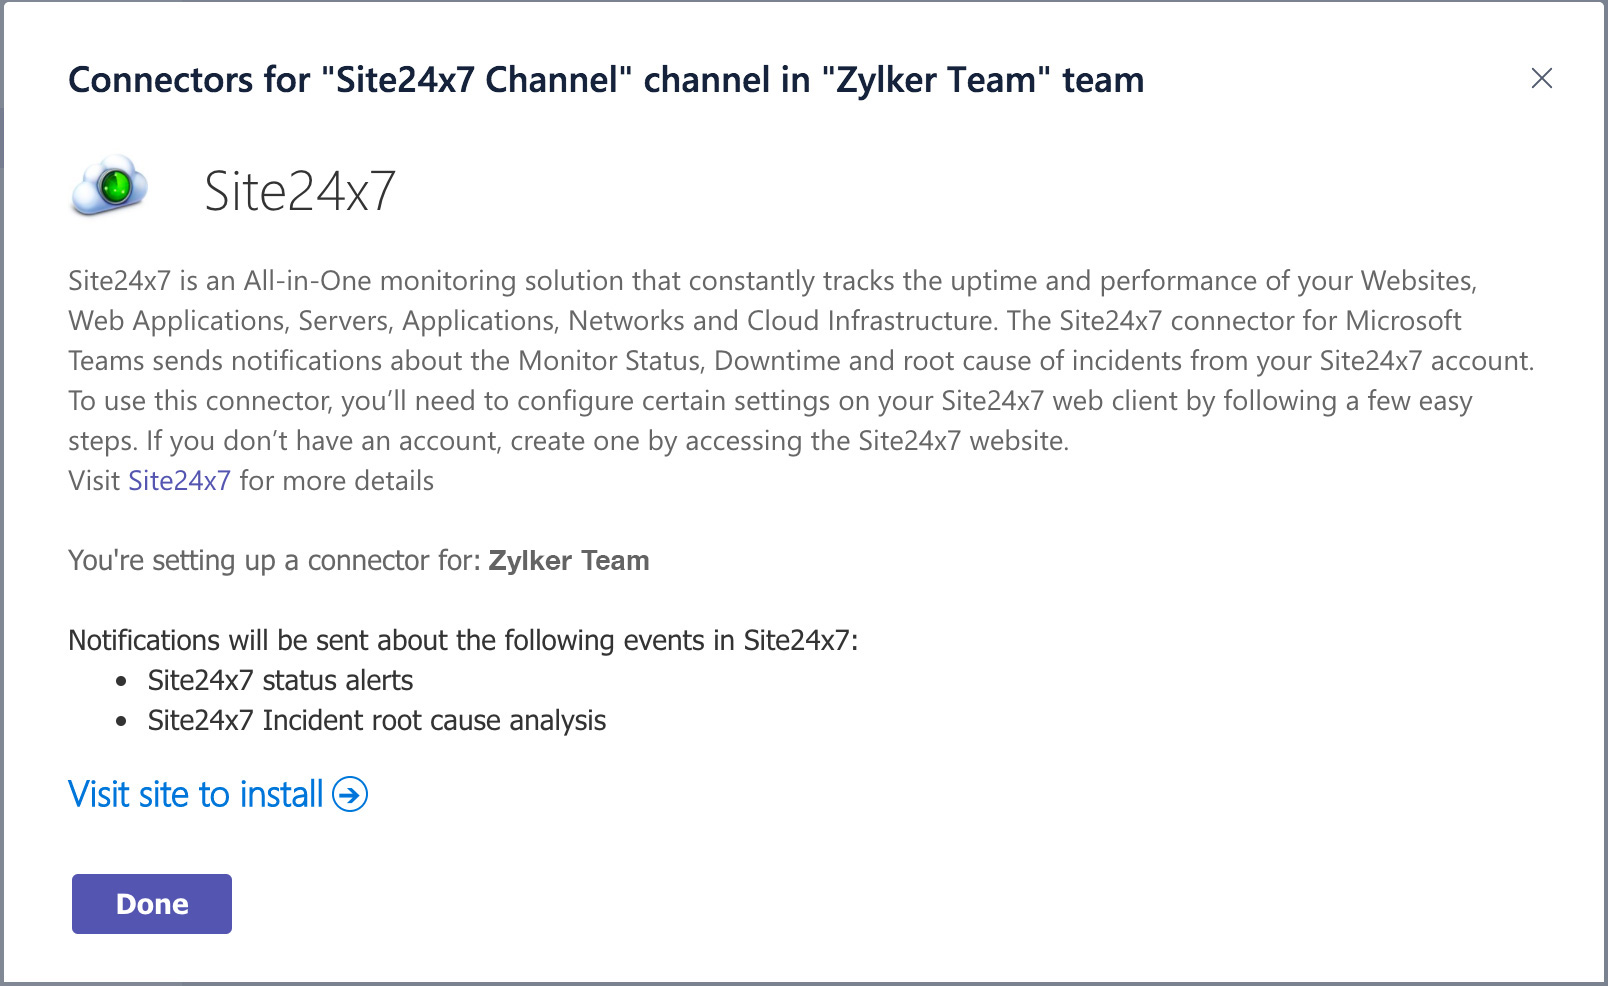This screenshot has height=986, width=1608.
Task: Click the bullet point before Incident root cause
Action: 122,722
